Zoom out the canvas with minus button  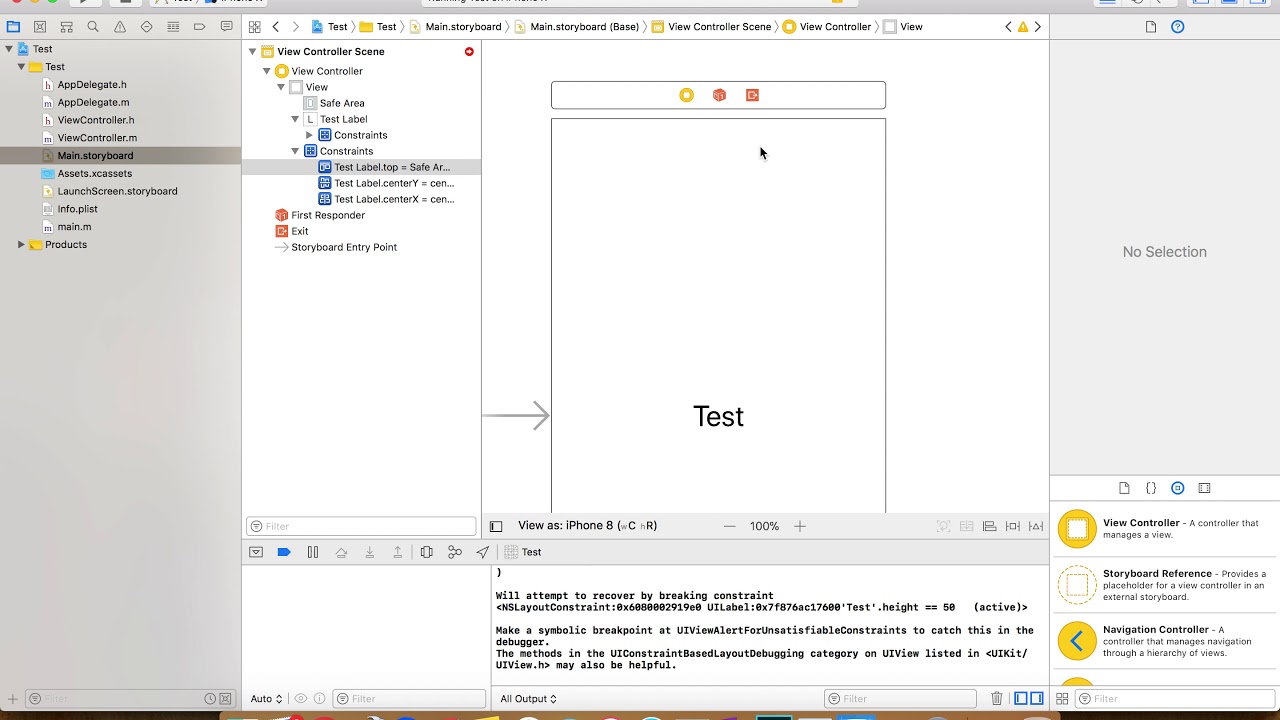coord(730,526)
